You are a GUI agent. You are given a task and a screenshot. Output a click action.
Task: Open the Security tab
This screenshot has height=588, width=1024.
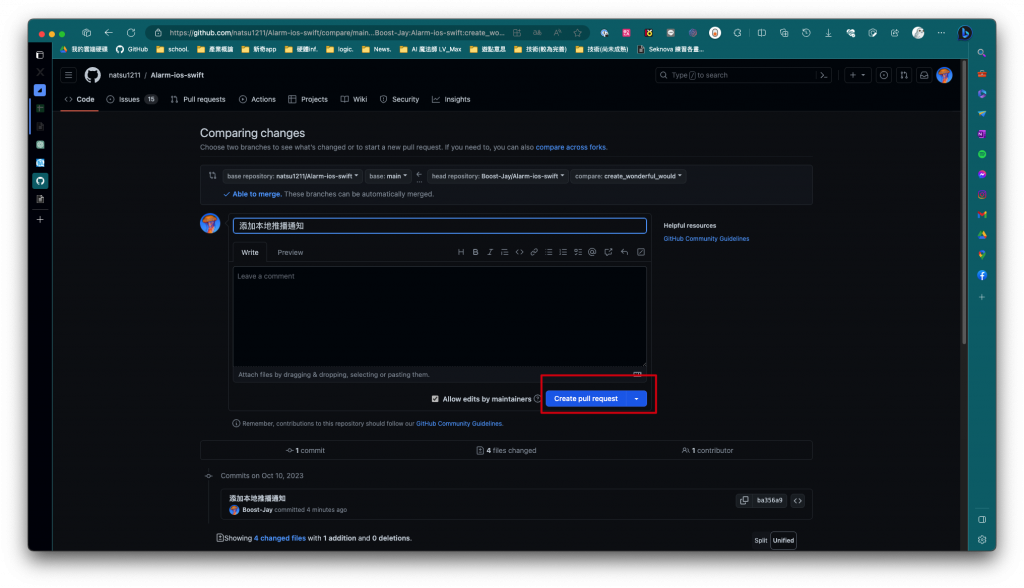tap(400, 99)
